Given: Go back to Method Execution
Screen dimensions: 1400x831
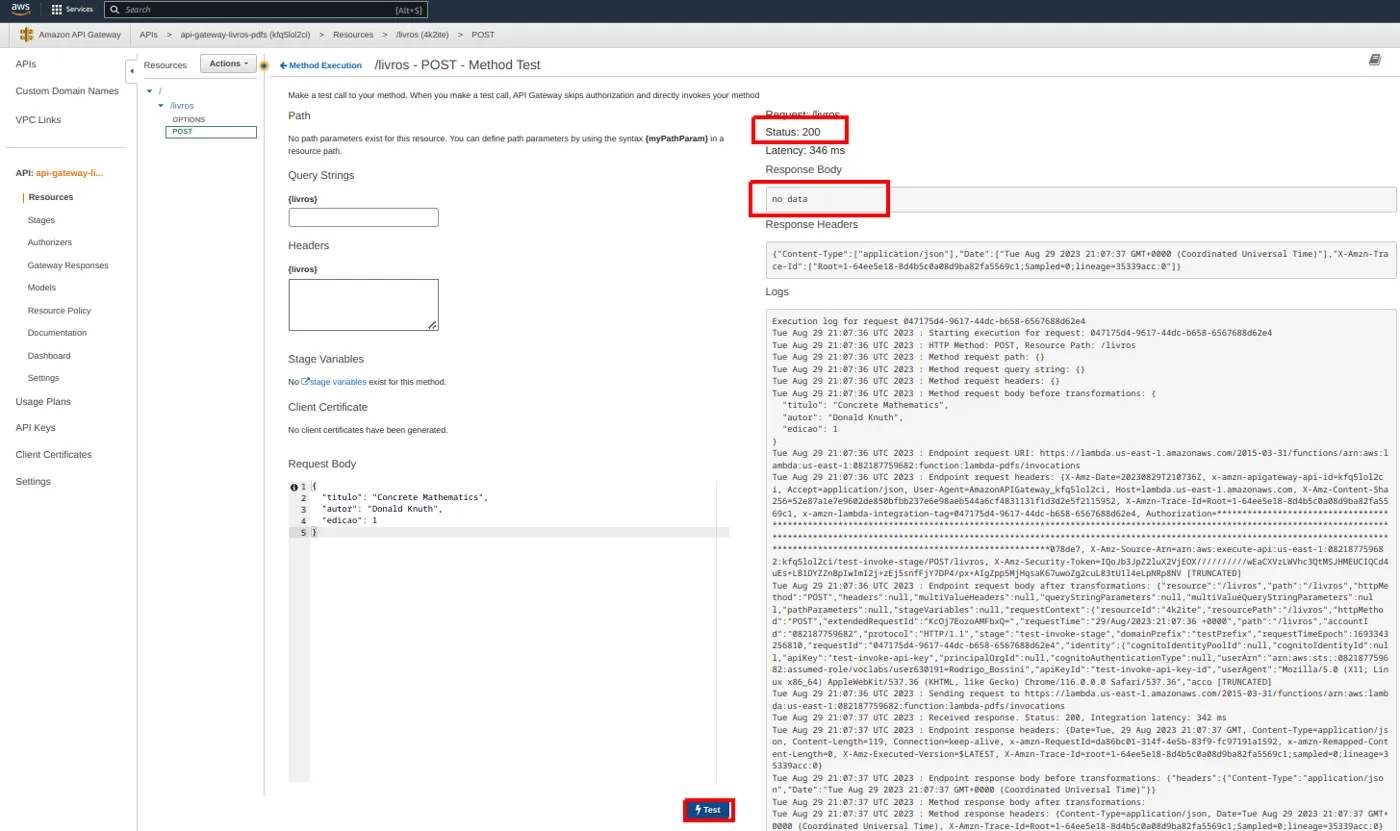Looking at the screenshot, I should [x=320, y=65].
